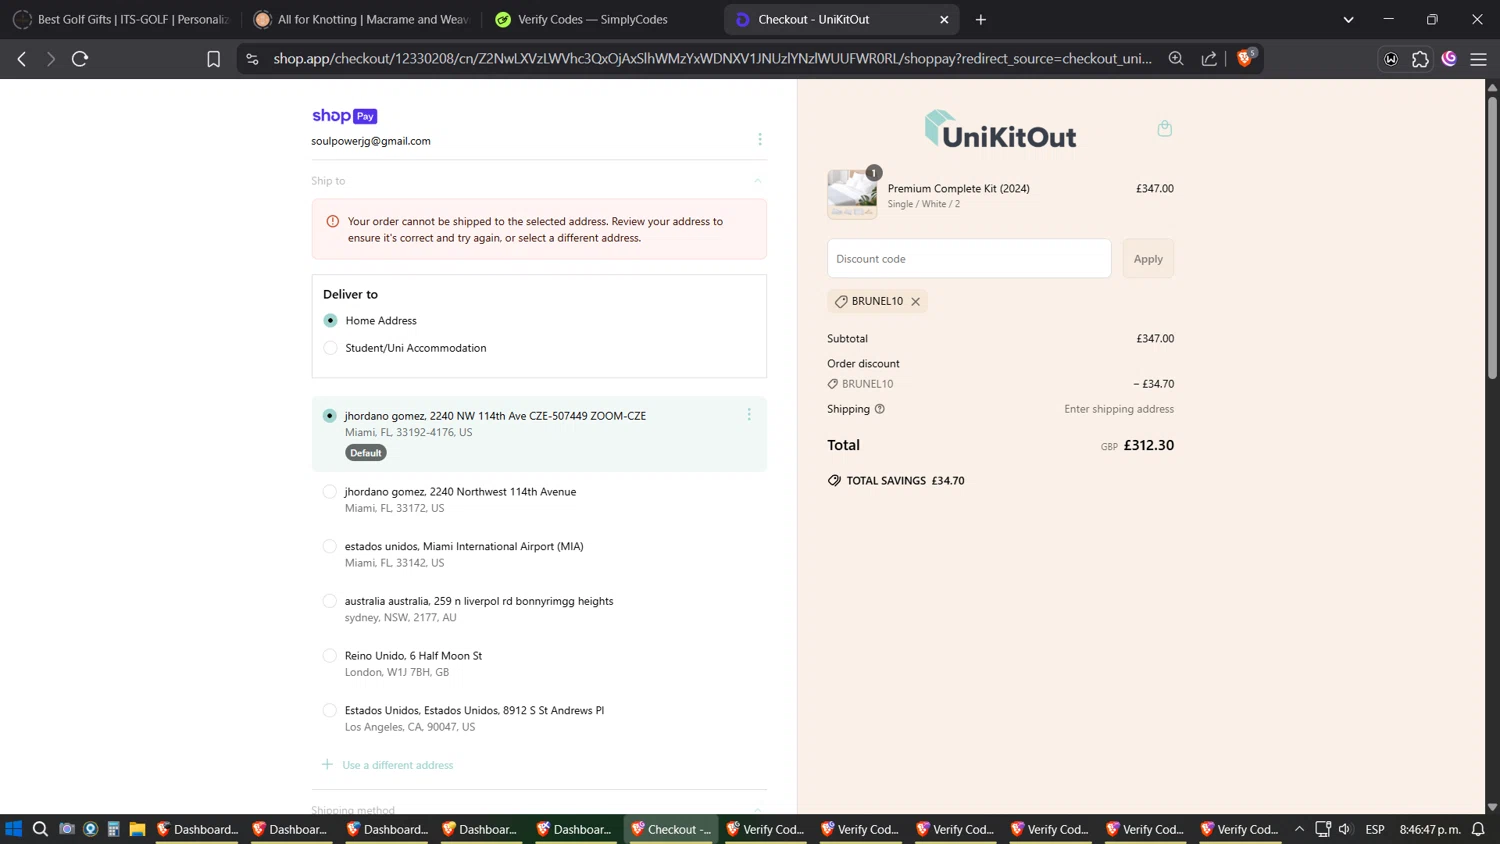Bookmark this page with bookmark icon
Image resolution: width=1500 pixels, height=844 pixels.
coord(213,59)
